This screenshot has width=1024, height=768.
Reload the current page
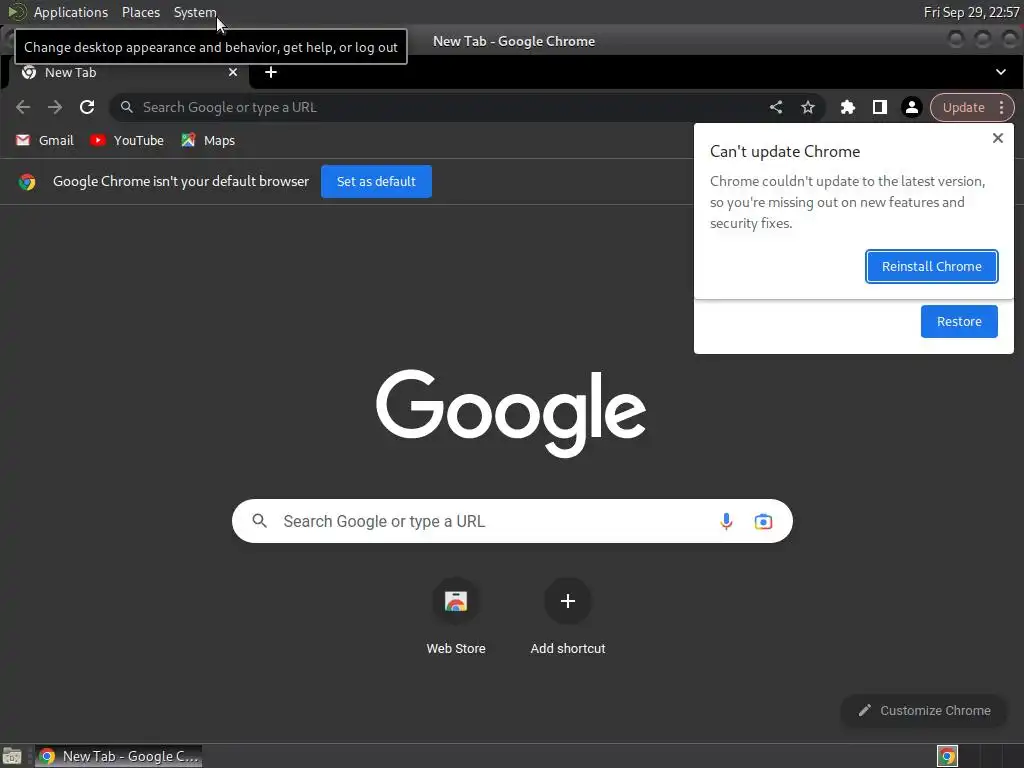tap(87, 107)
